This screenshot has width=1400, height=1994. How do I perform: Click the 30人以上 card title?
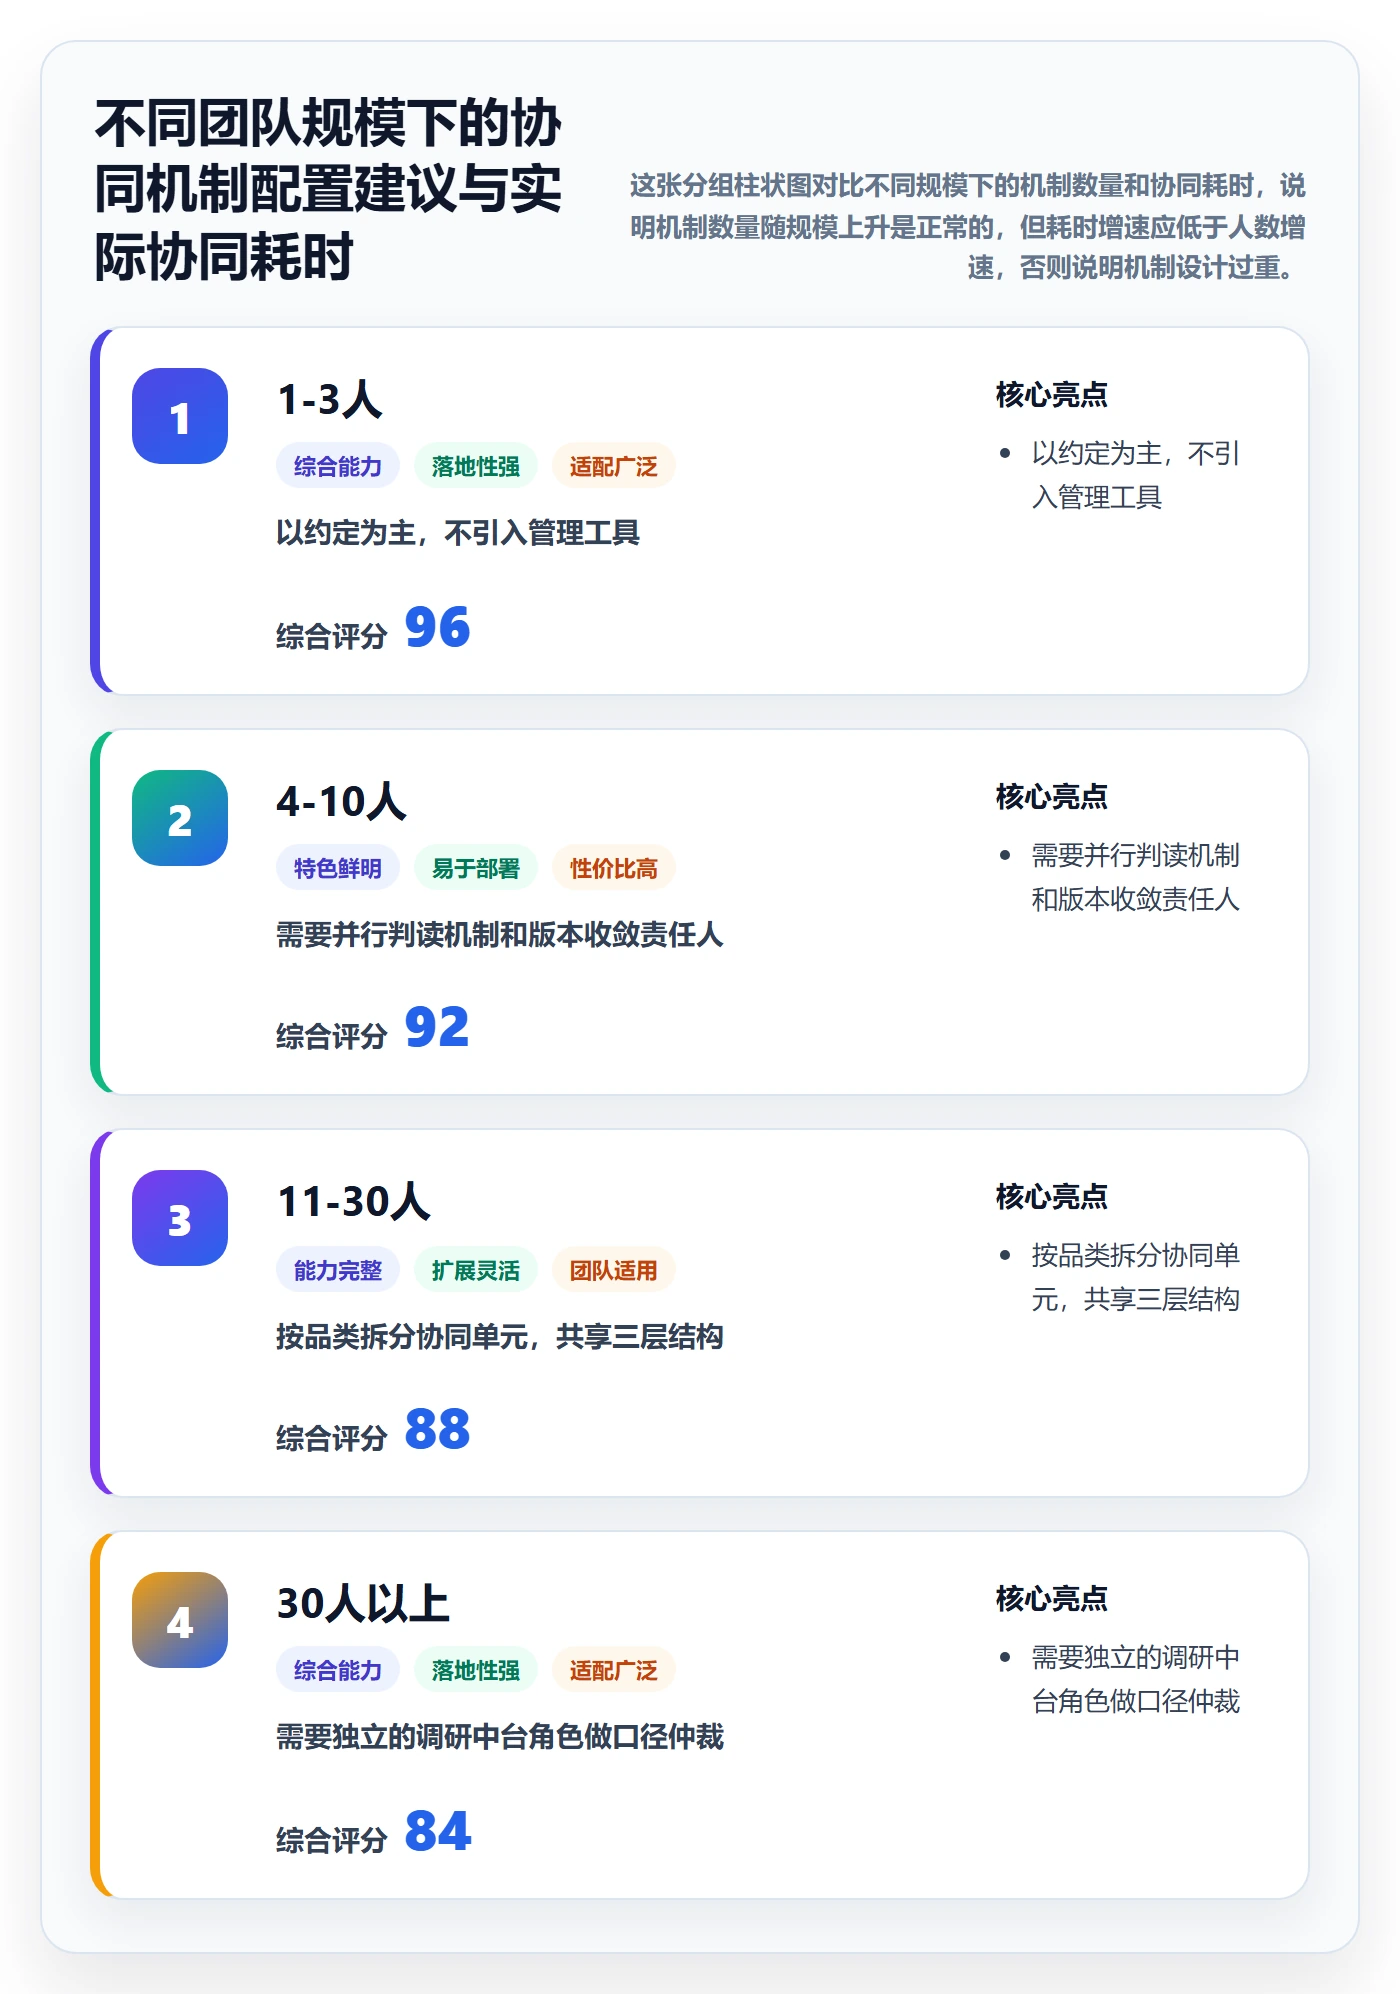click(x=363, y=1604)
